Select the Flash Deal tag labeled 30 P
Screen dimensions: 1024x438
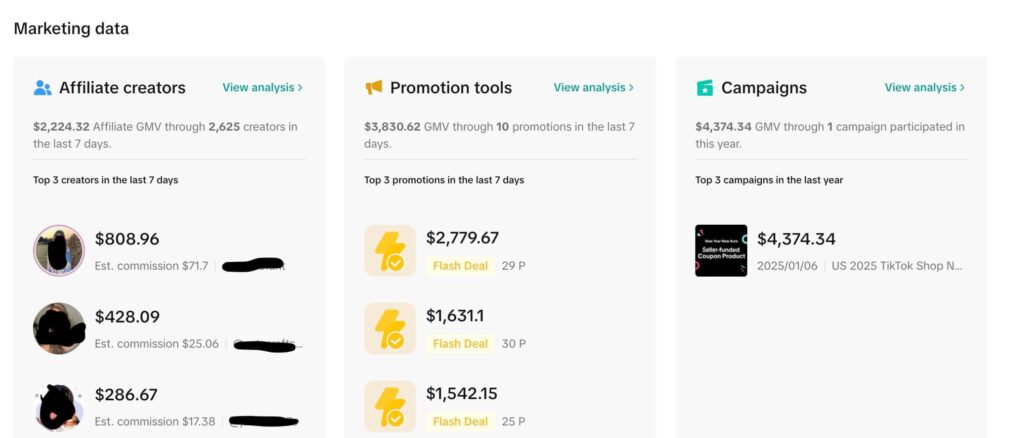tap(460, 344)
